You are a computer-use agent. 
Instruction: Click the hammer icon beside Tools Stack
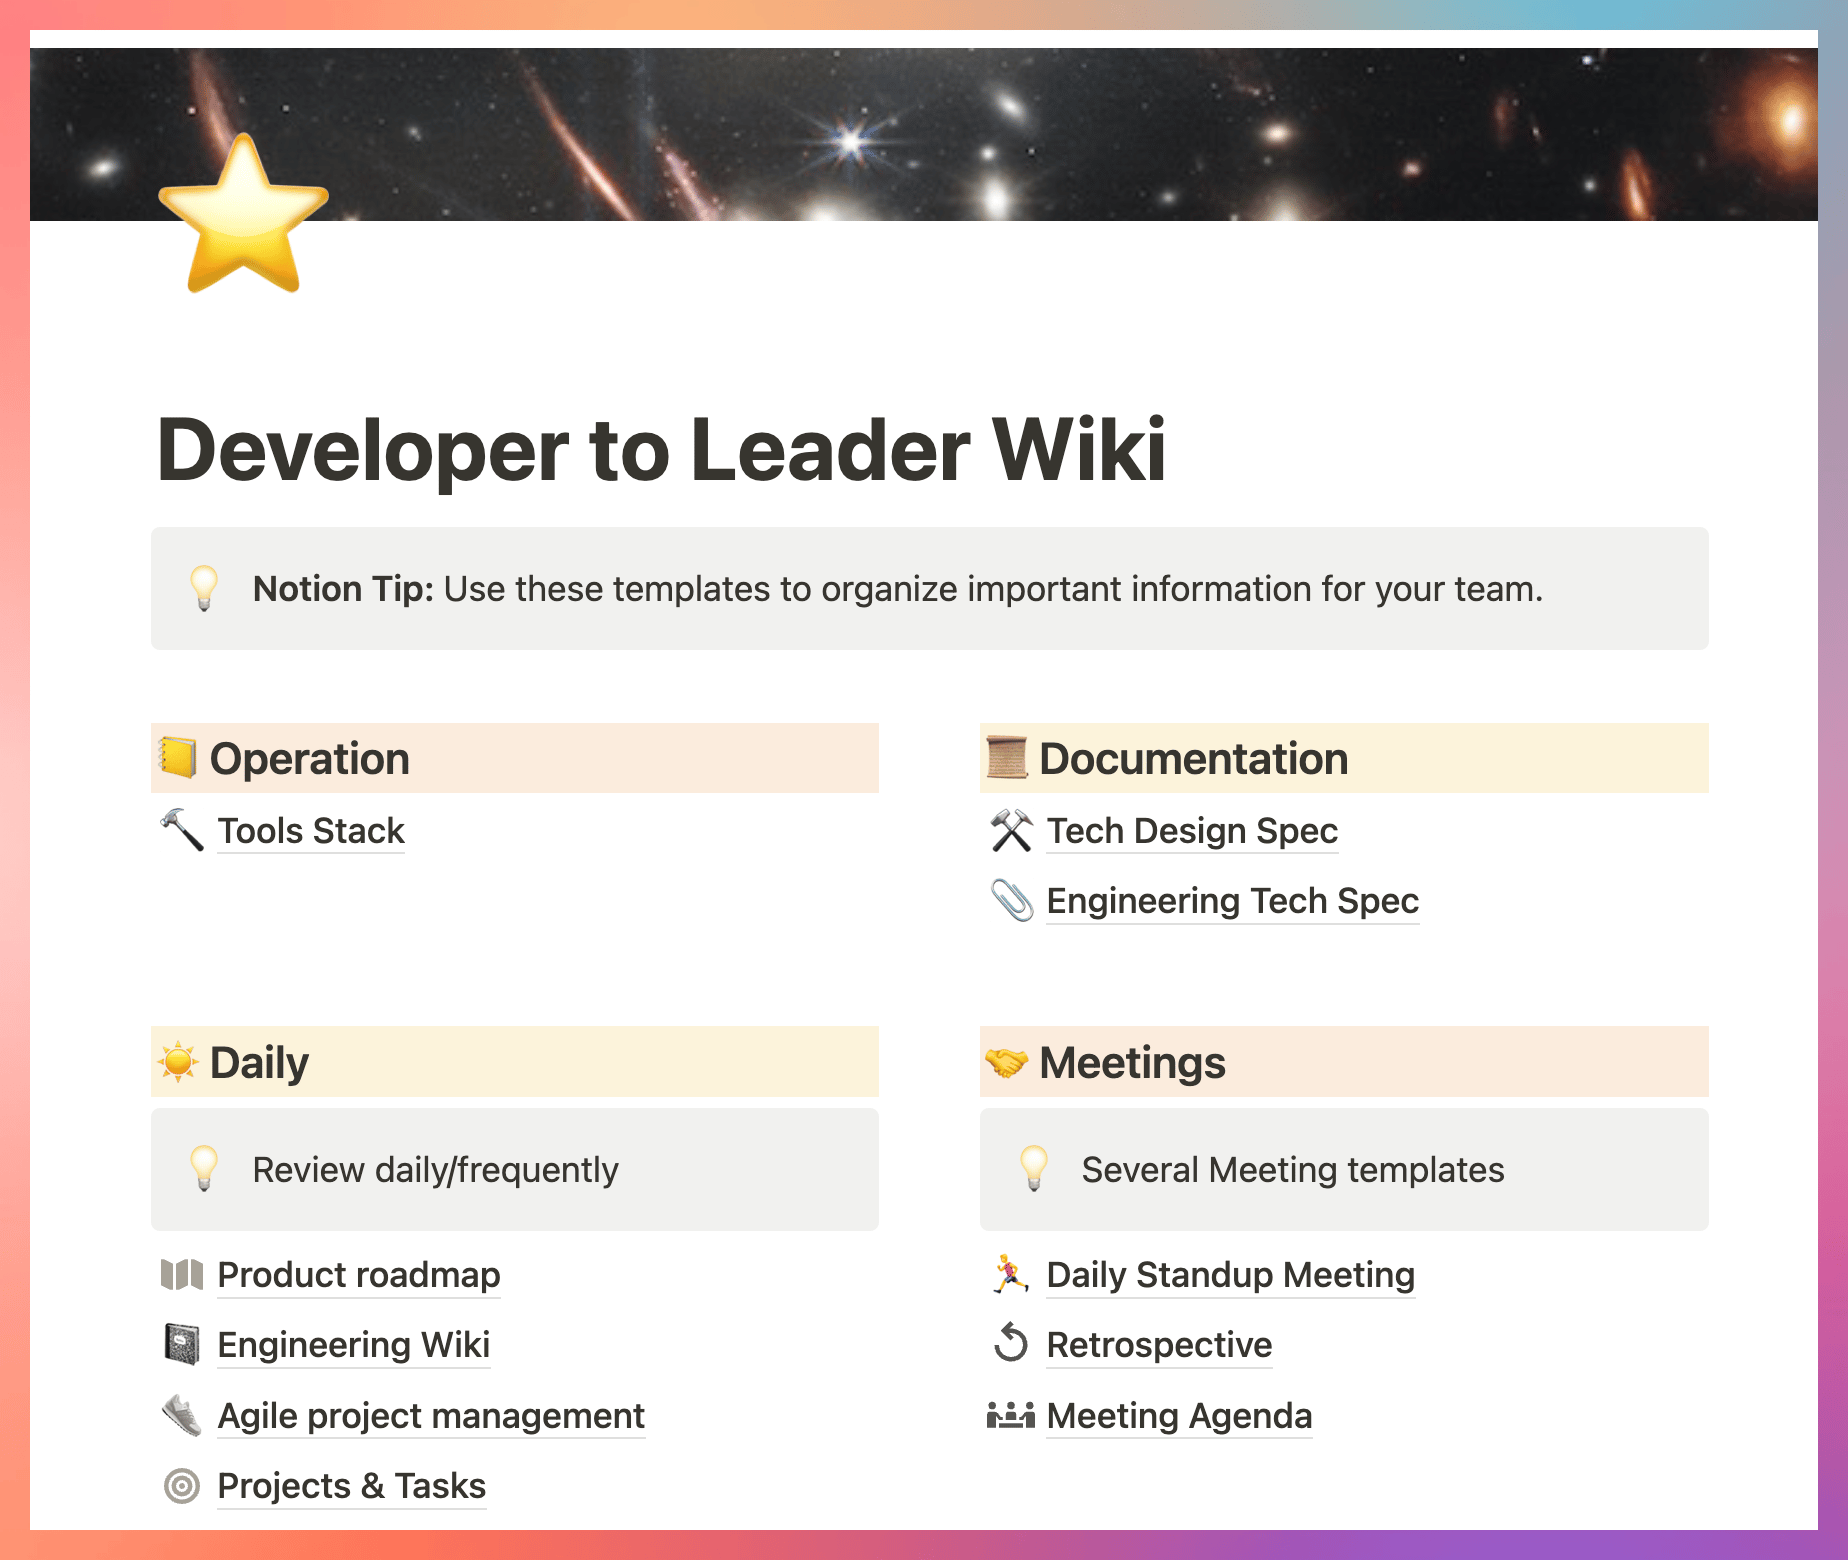coord(182,830)
